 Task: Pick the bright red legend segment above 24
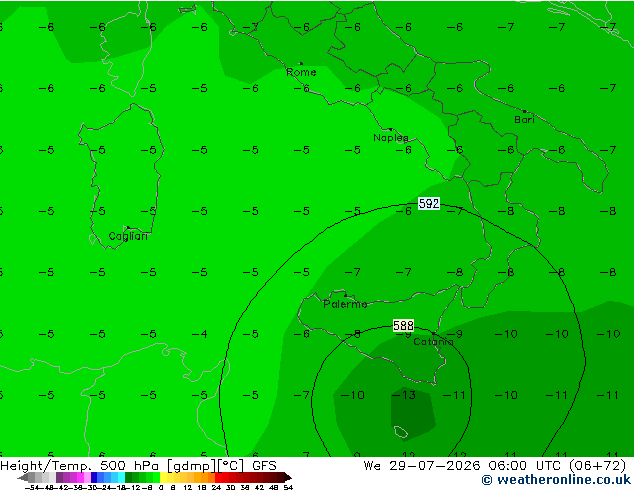coord(219,478)
